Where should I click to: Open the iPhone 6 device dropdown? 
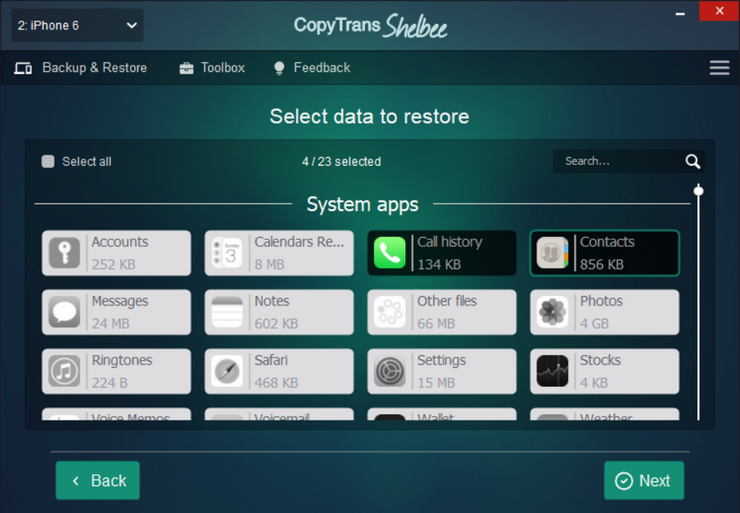pos(77,25)
